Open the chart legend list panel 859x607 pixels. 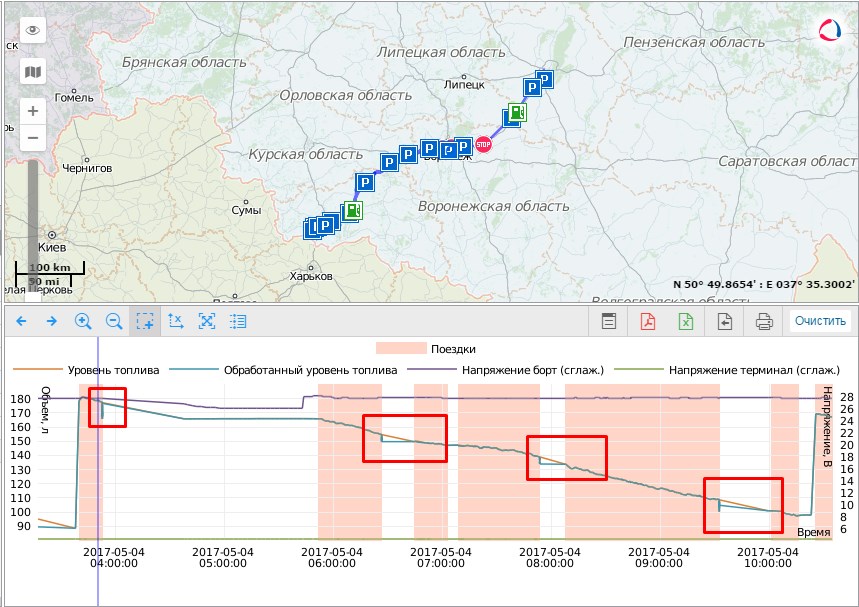238,321
